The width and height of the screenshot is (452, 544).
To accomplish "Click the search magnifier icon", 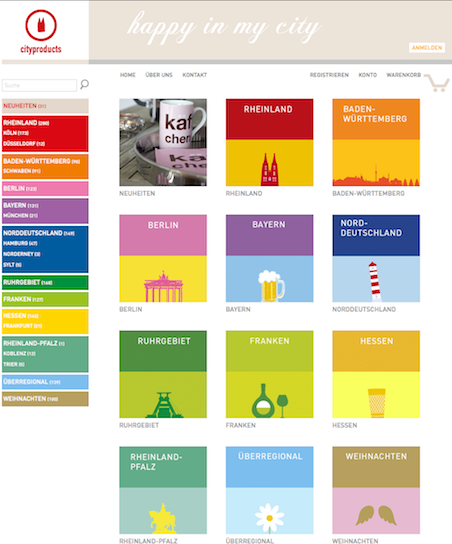I will point(84,84).
